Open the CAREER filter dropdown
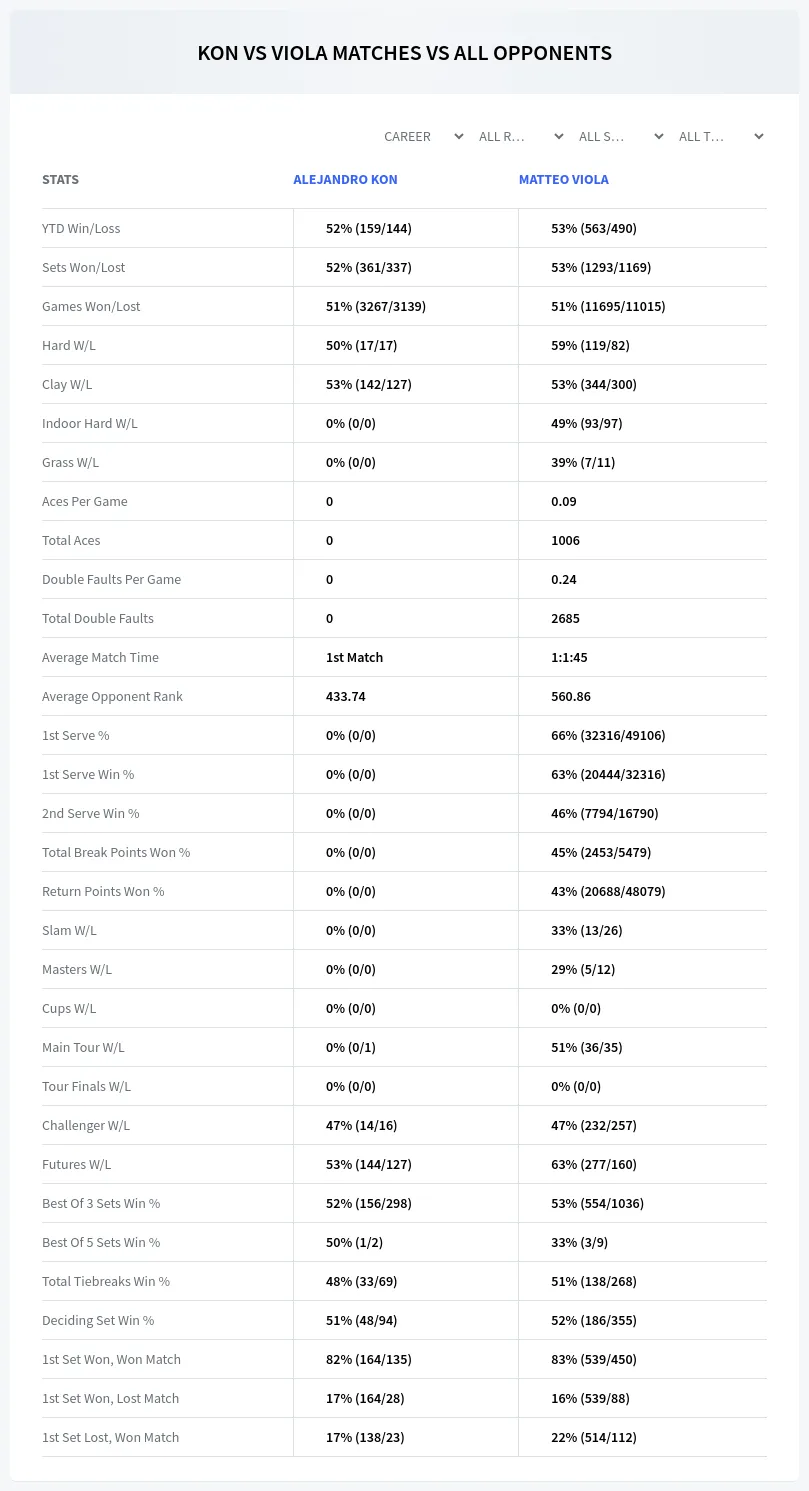The image size is (809, 1491). tap(423, 136)
